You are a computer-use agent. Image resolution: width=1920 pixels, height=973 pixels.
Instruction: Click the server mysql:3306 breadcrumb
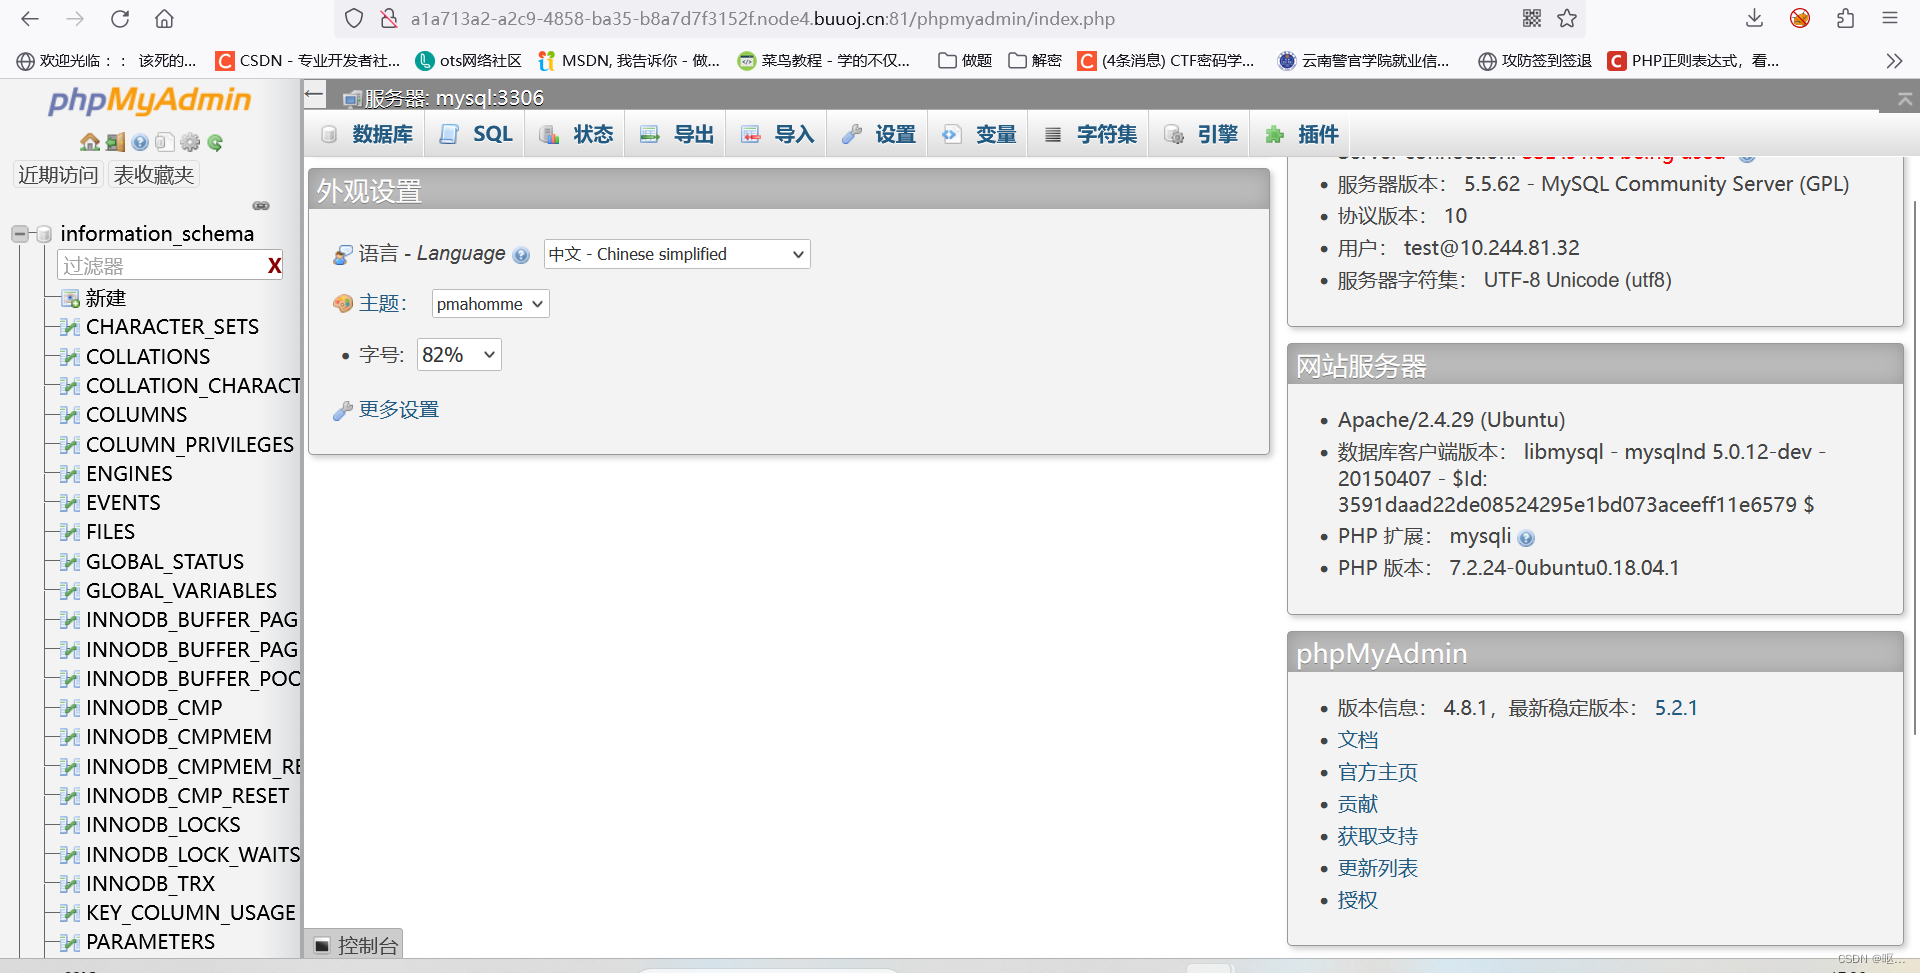coord(454,98)
